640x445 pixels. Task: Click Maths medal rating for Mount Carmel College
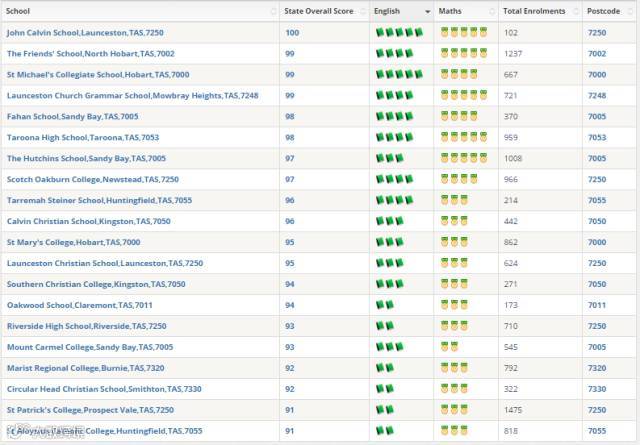[x=449, y=347]
